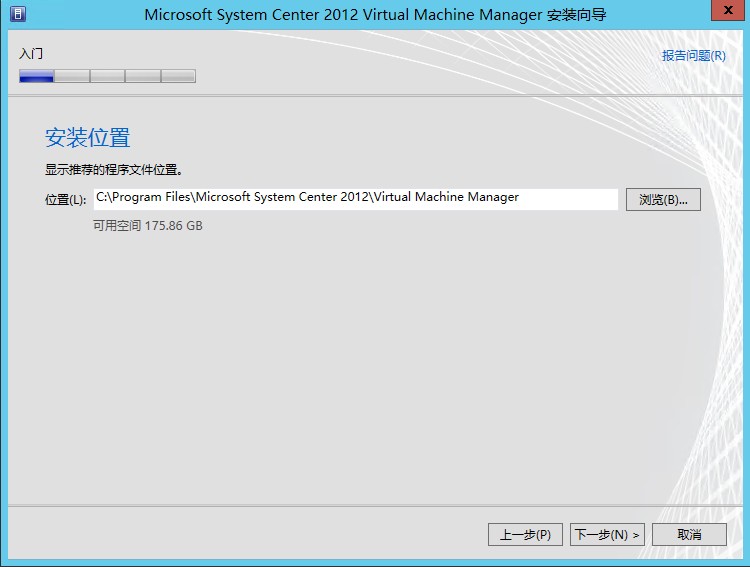Click the 位置(L): field label
Screen dimensions: 750x567
point(66,200)
